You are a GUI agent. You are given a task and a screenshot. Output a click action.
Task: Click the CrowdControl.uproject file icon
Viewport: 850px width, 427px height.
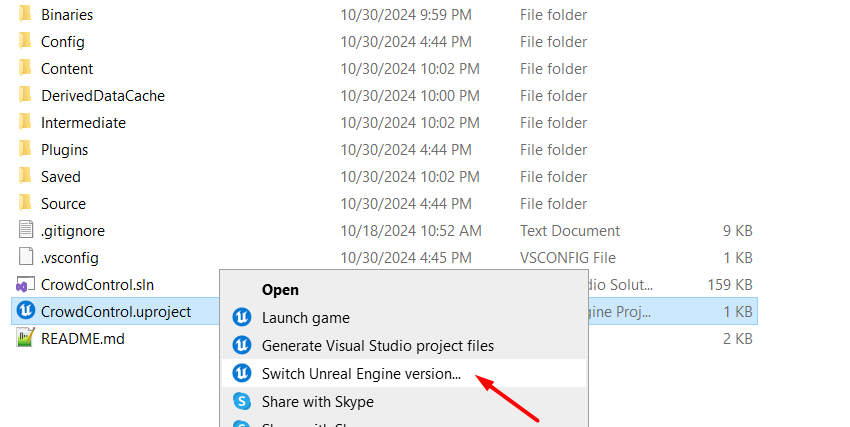[x=25, y=311]
